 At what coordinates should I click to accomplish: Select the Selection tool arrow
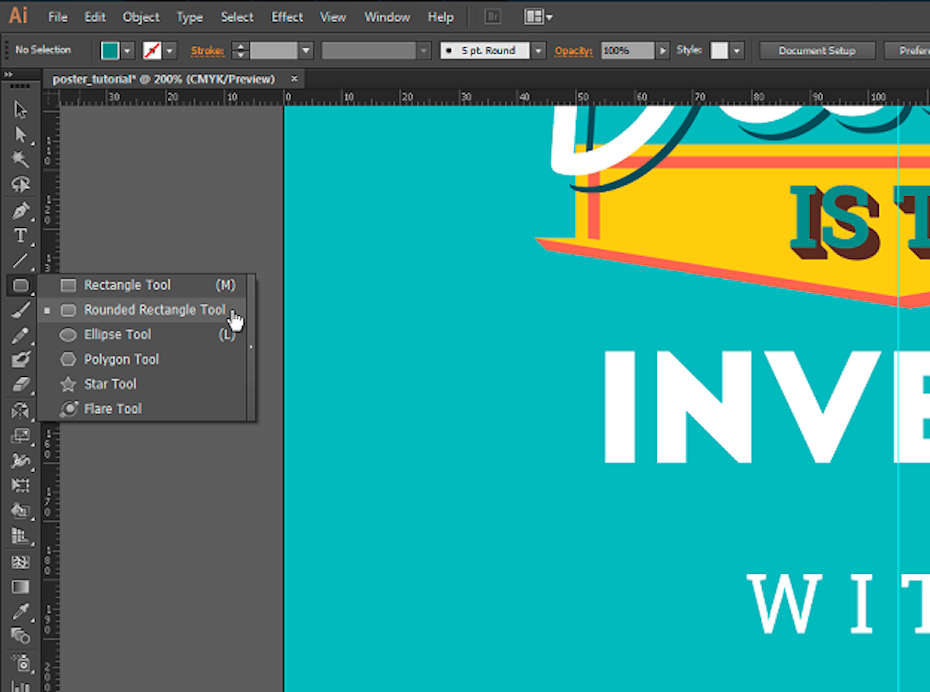tap(20, 109)
